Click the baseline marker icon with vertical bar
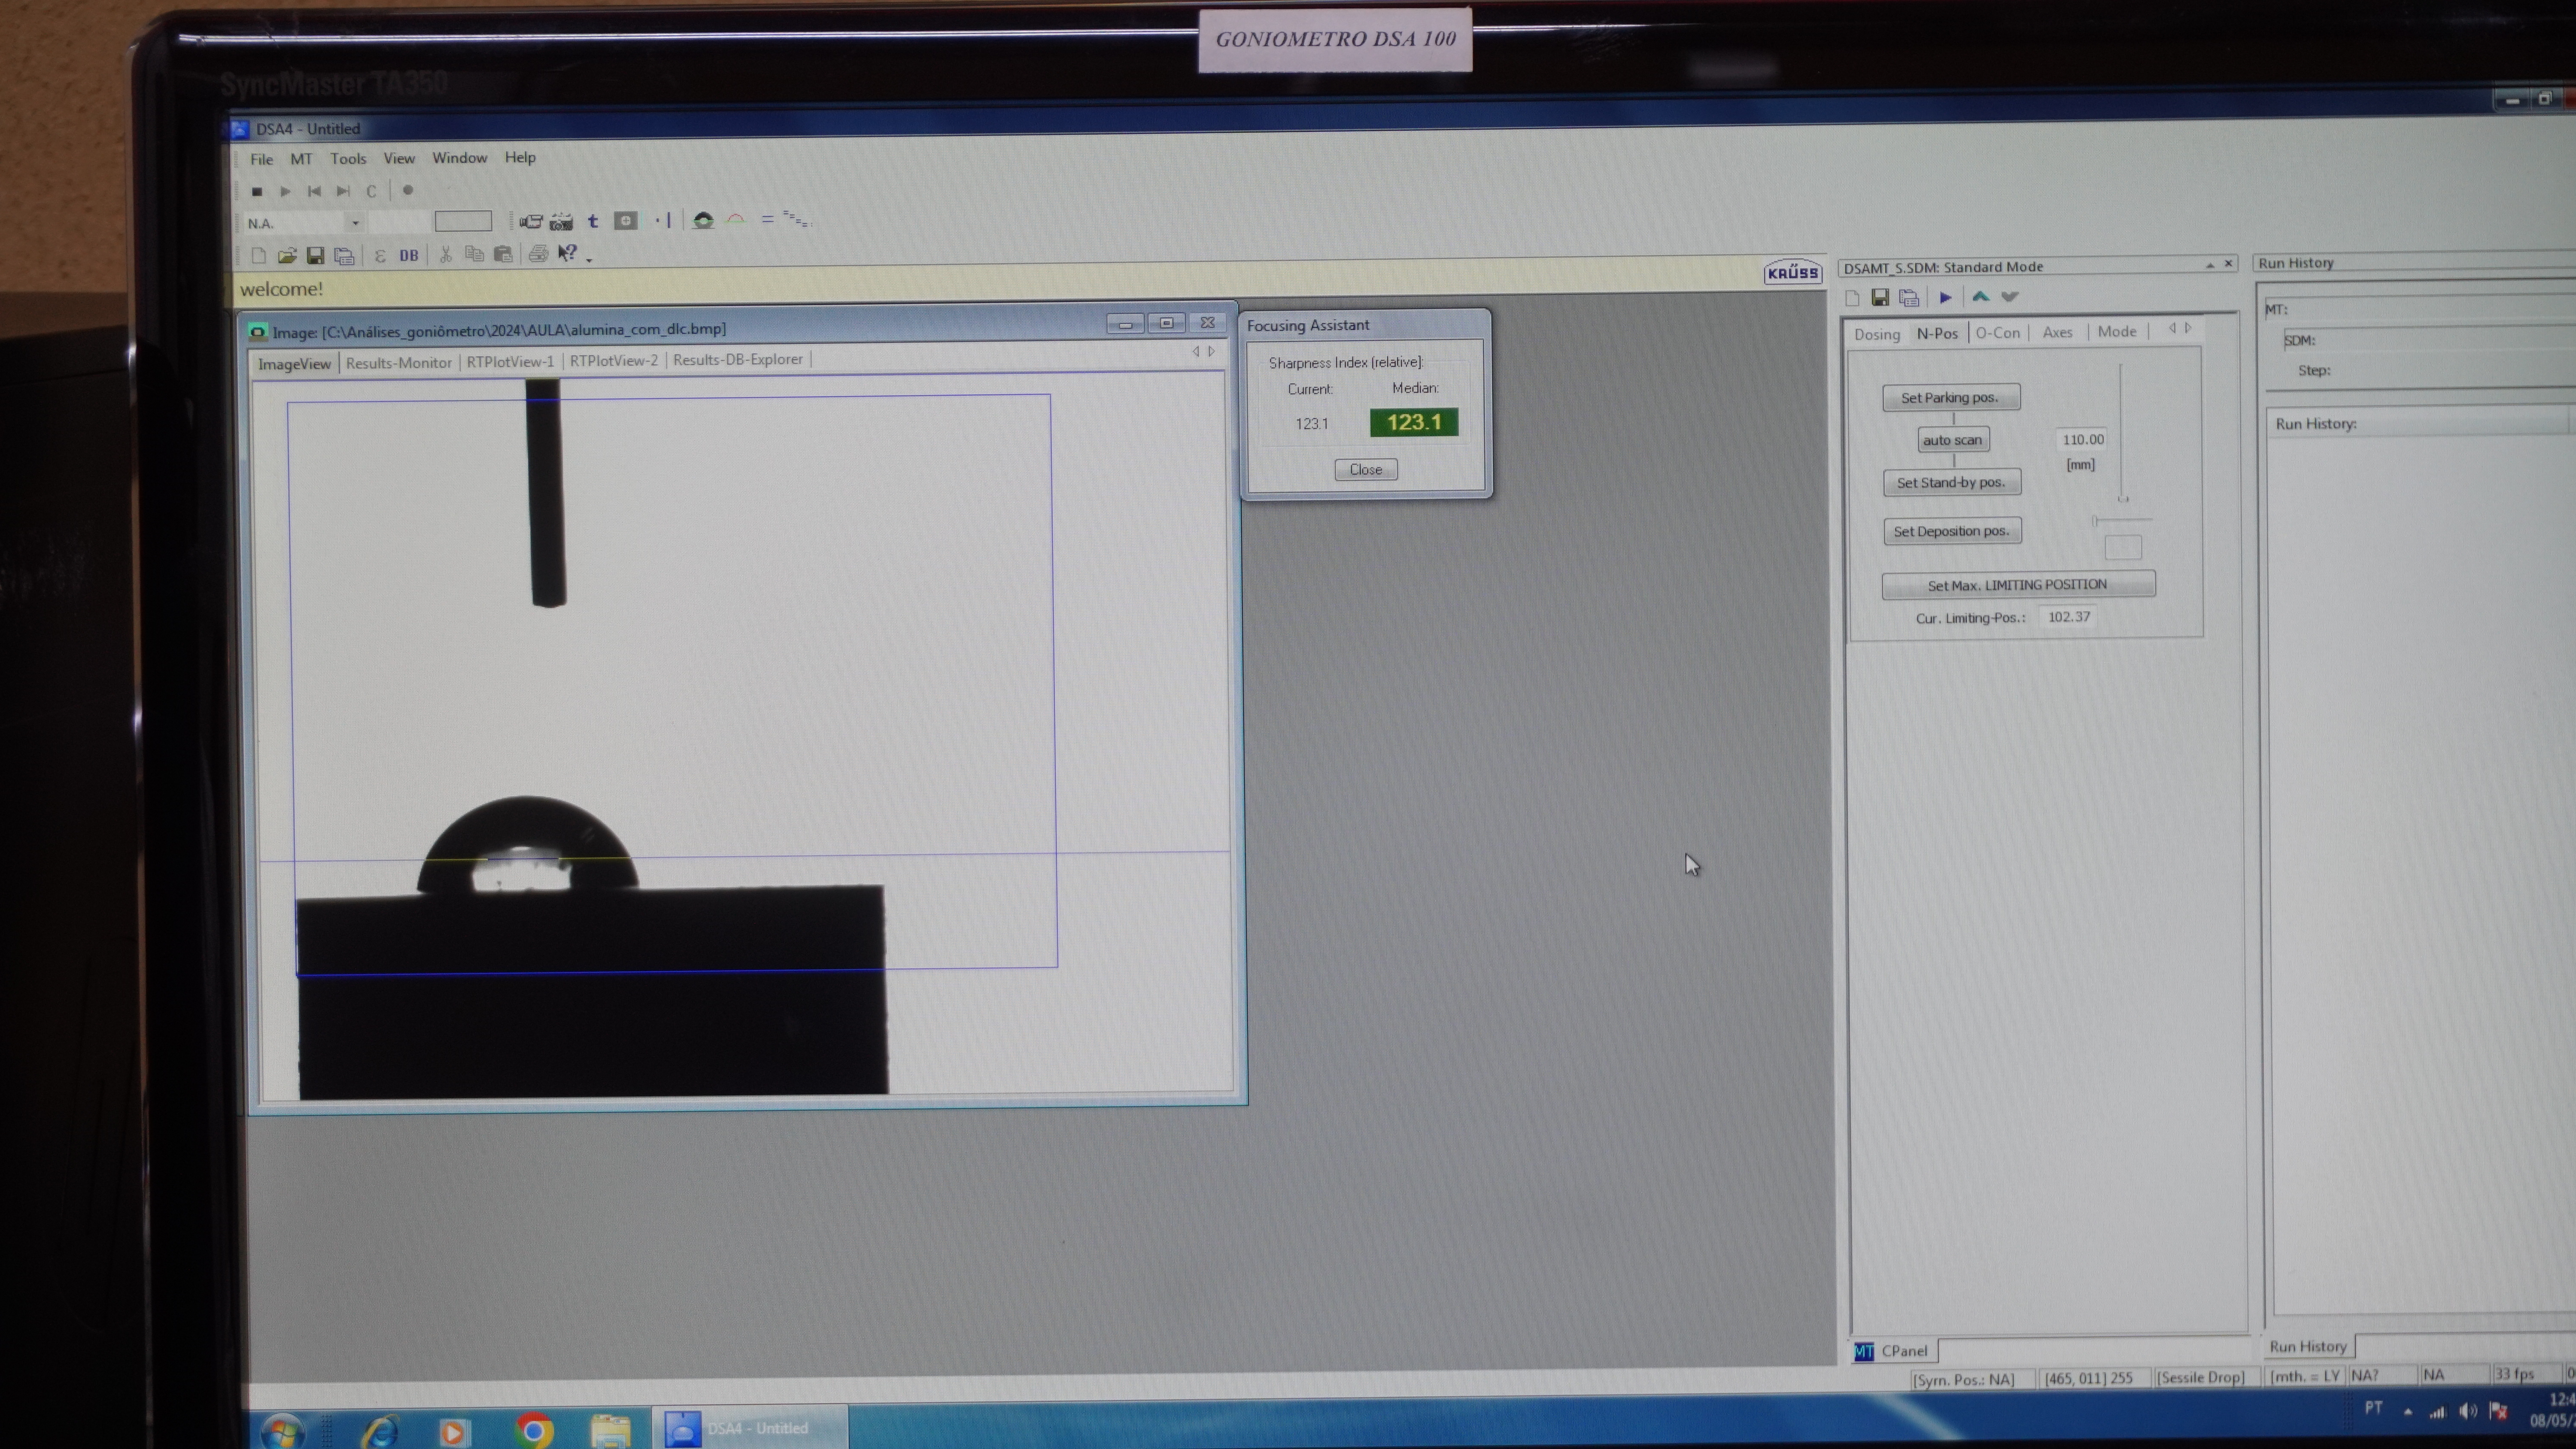 (x=663, y=220)
